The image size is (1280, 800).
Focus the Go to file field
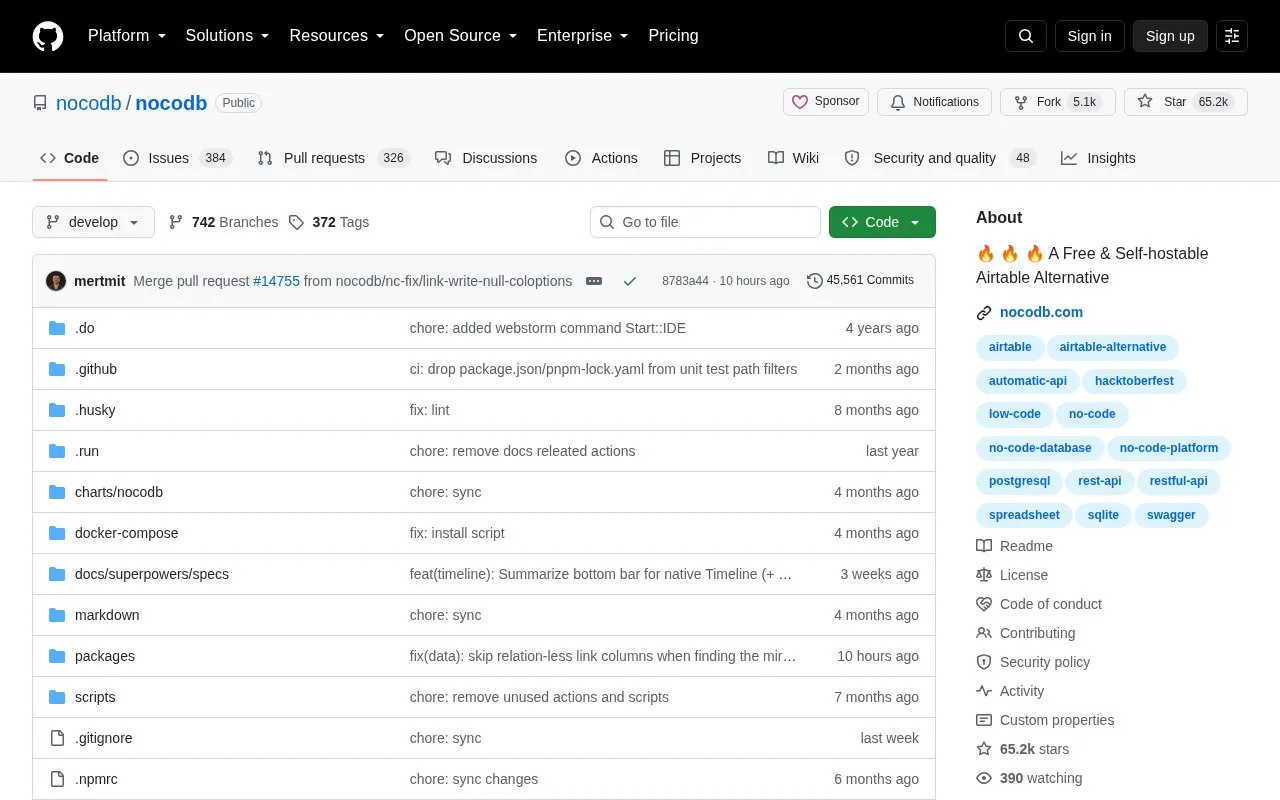(705, 222)
